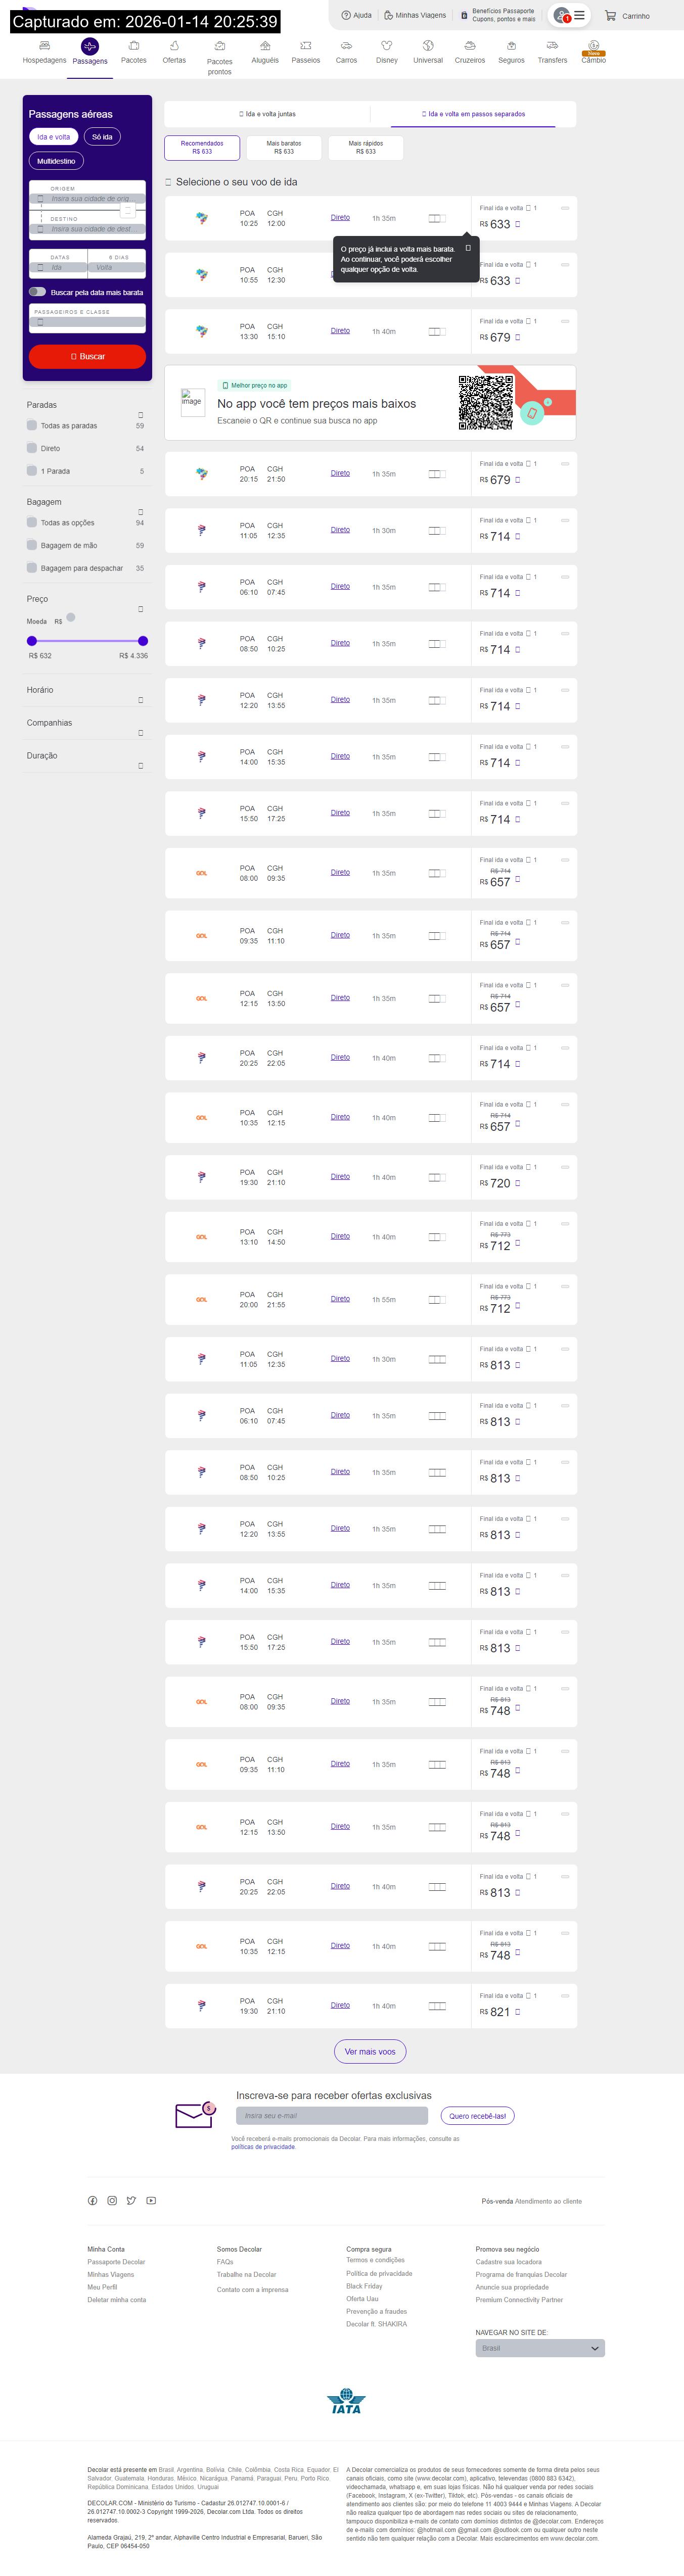Toggle Buscar pela data mais barata
Viewport: 684px width, 2576px height.
click(x=38, y=292)
